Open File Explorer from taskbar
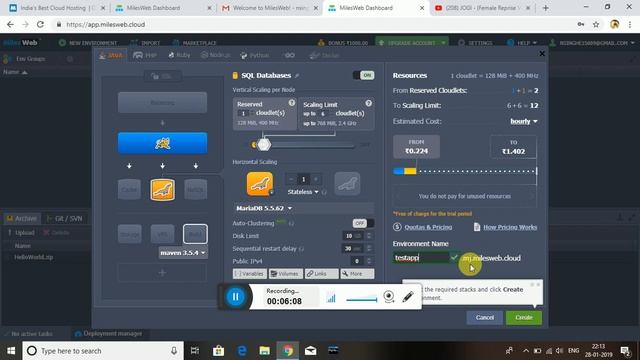Screen dimensions: 640x360 [264, 351]
